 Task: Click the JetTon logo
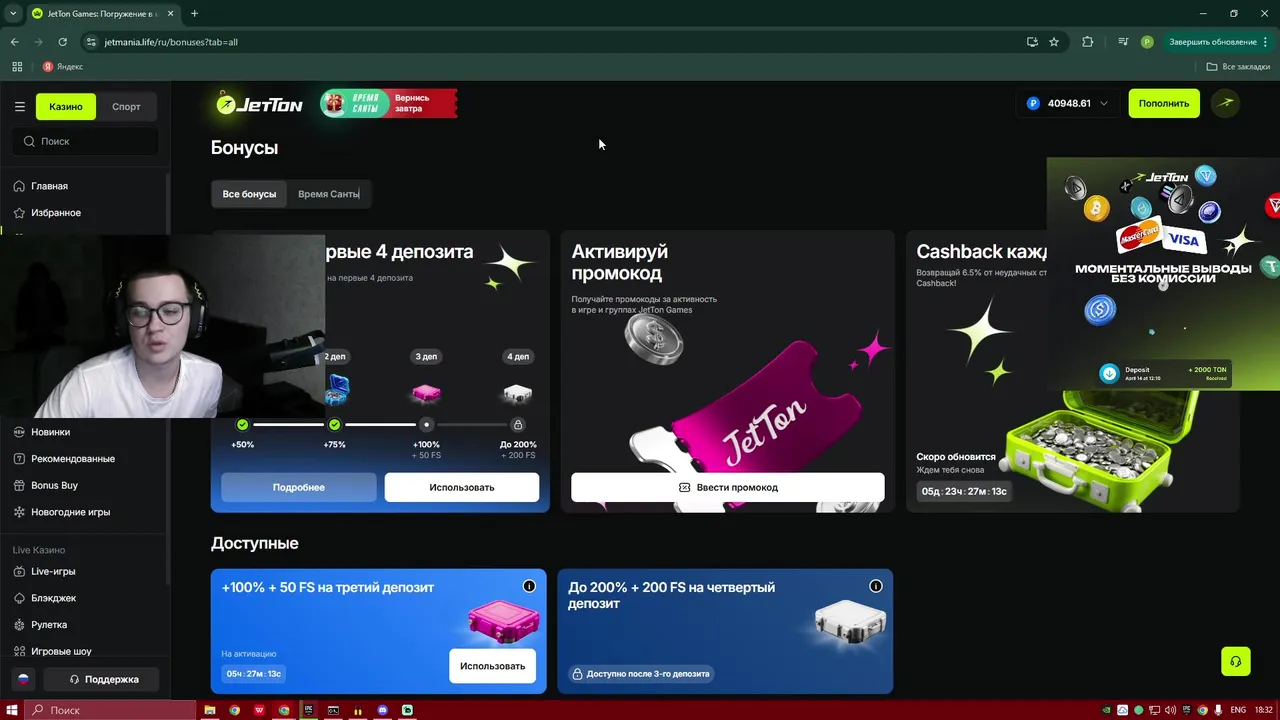point(259,103)
